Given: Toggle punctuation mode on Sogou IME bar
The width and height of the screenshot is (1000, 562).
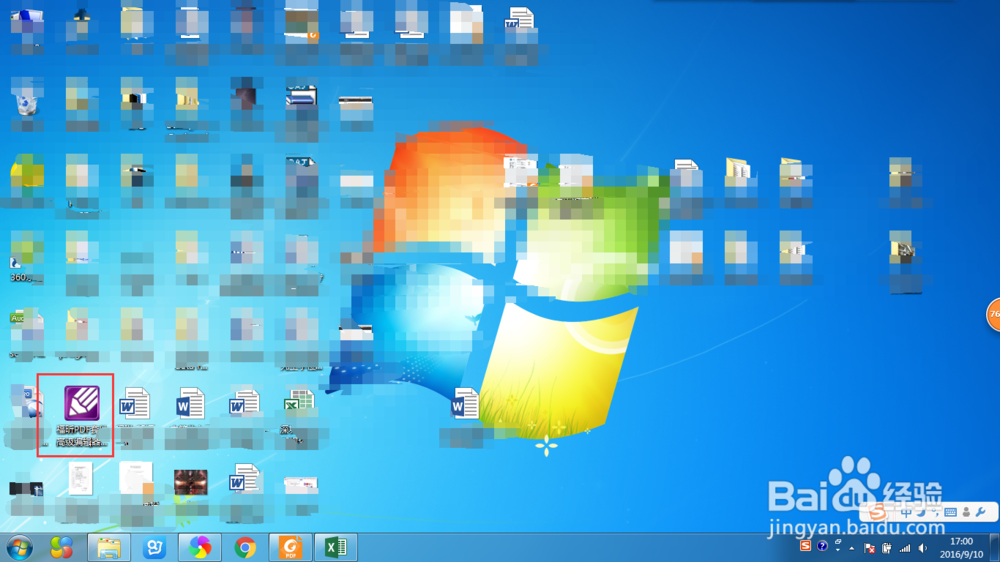Looking at the screenshot, I should (935, 512).
